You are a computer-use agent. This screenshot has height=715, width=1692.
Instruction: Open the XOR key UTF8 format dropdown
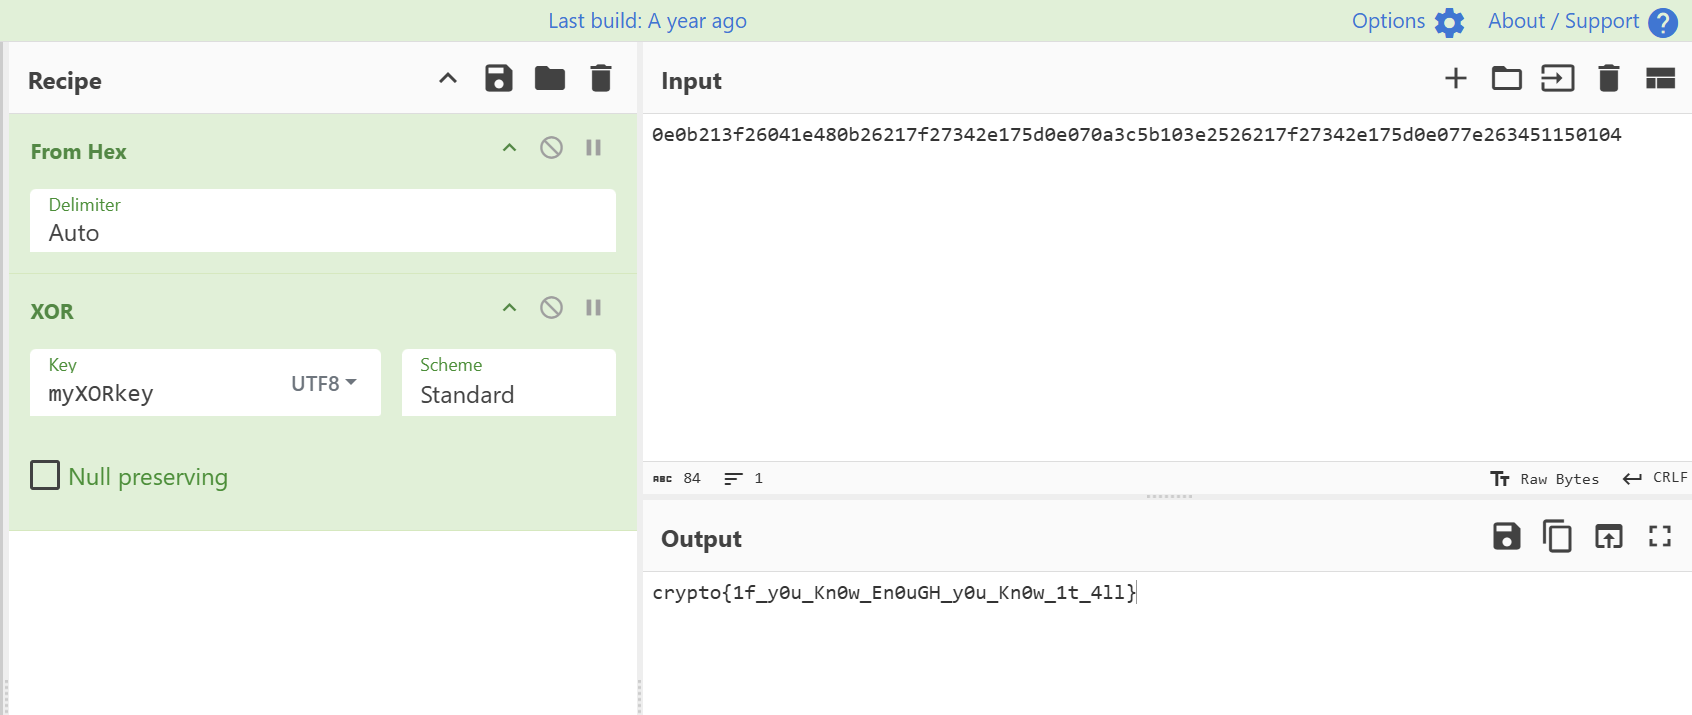coord(324,383)
